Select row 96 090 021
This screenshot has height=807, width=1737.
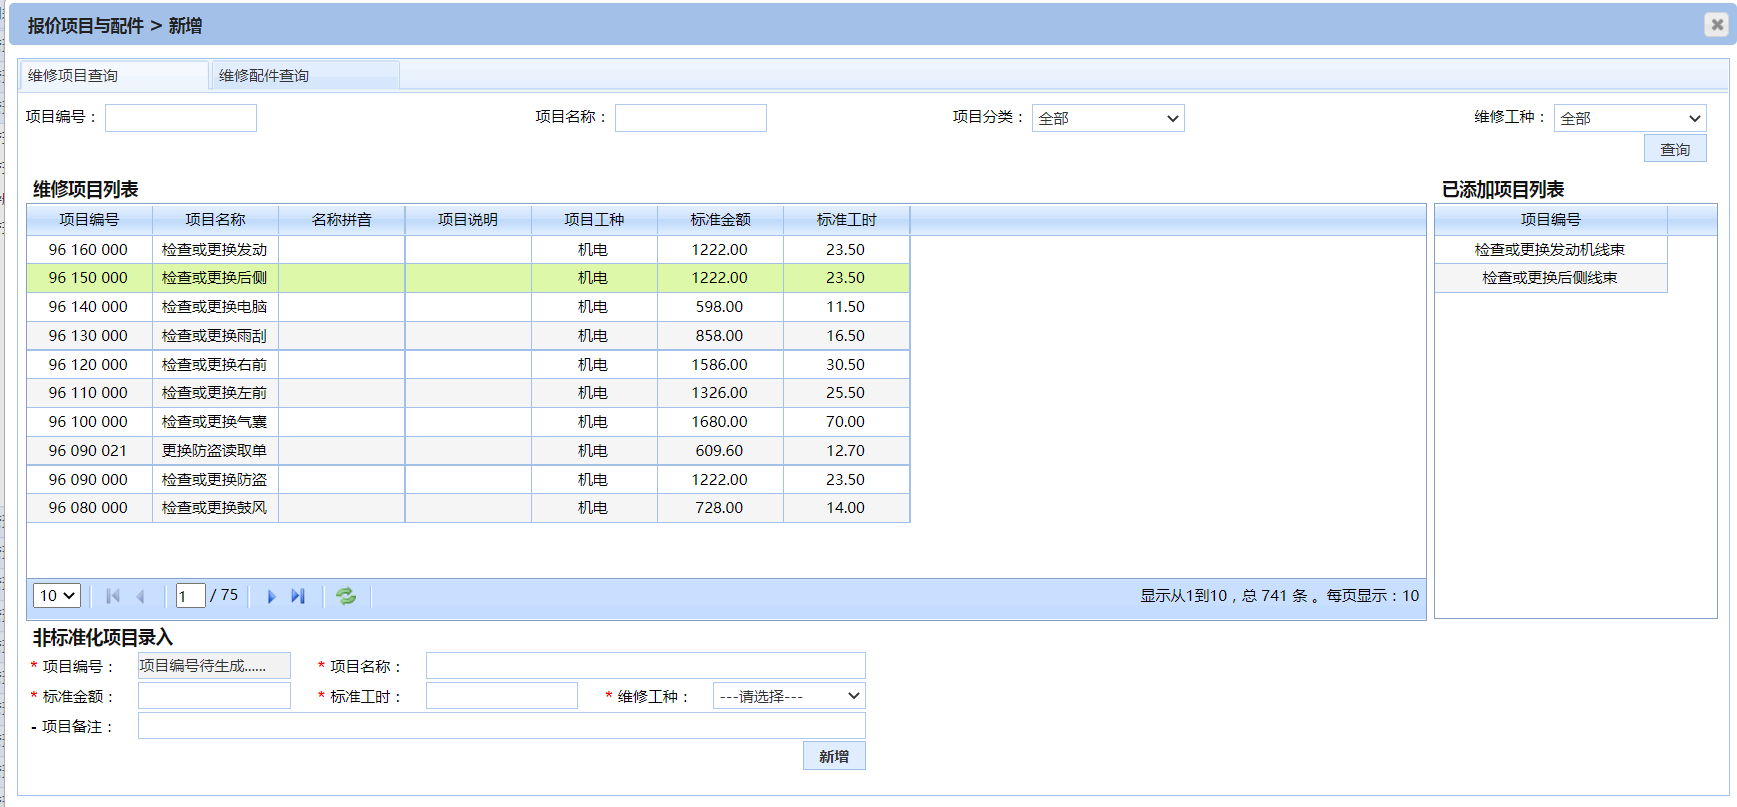(468, 451)
